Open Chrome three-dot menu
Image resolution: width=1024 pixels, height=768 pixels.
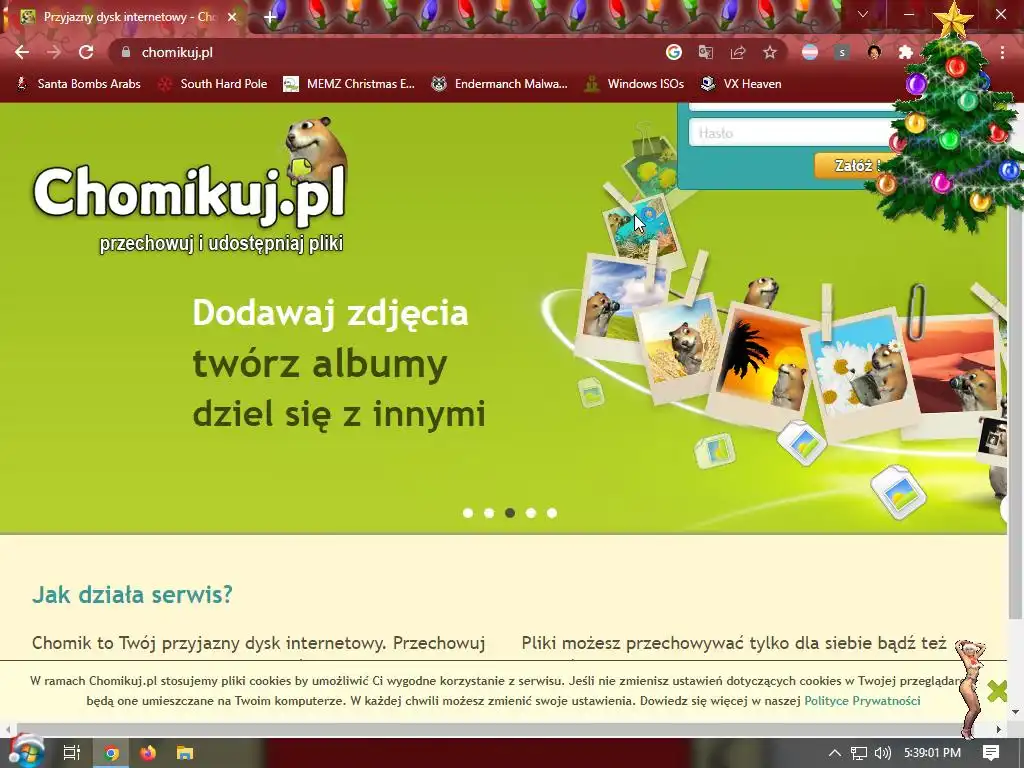pos(1002,52)
